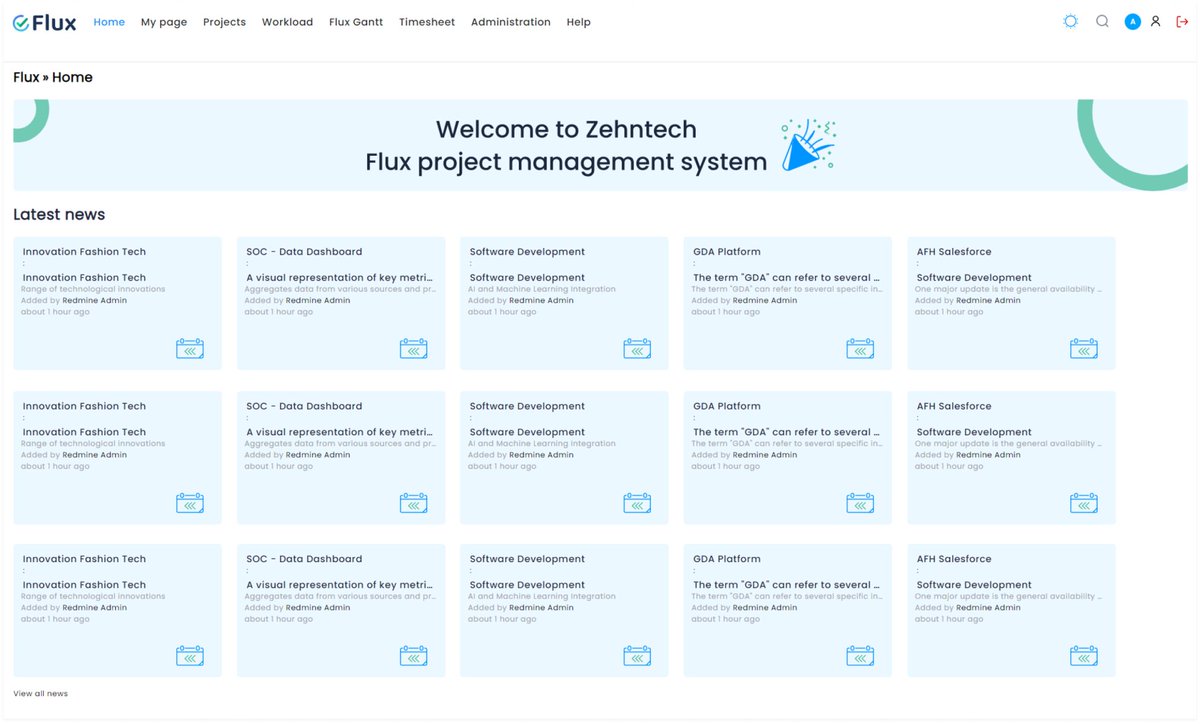Go to the Home menu item
The image size is (1200, 724).
(109, 22)
